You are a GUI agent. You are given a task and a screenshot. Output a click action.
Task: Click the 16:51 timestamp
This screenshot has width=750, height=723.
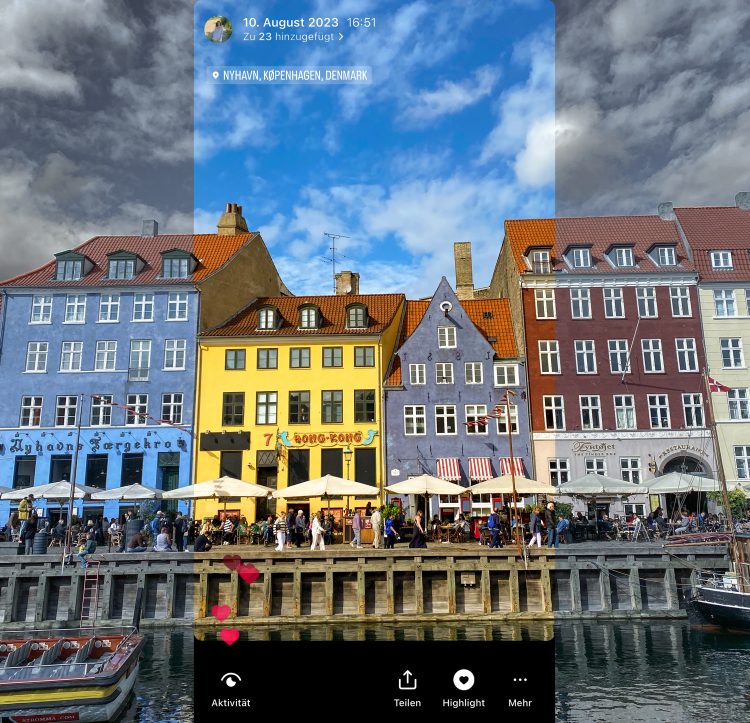[x=362, y=22]
